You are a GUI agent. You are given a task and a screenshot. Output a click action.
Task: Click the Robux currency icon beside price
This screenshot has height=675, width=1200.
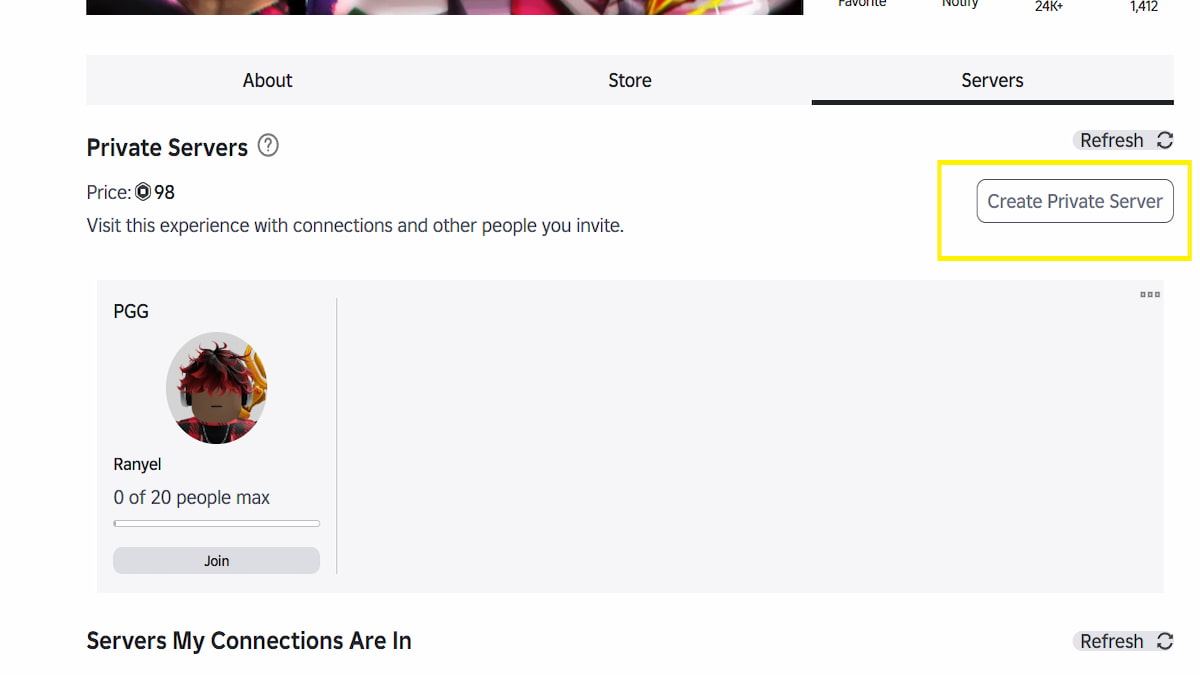click(143, 192)
